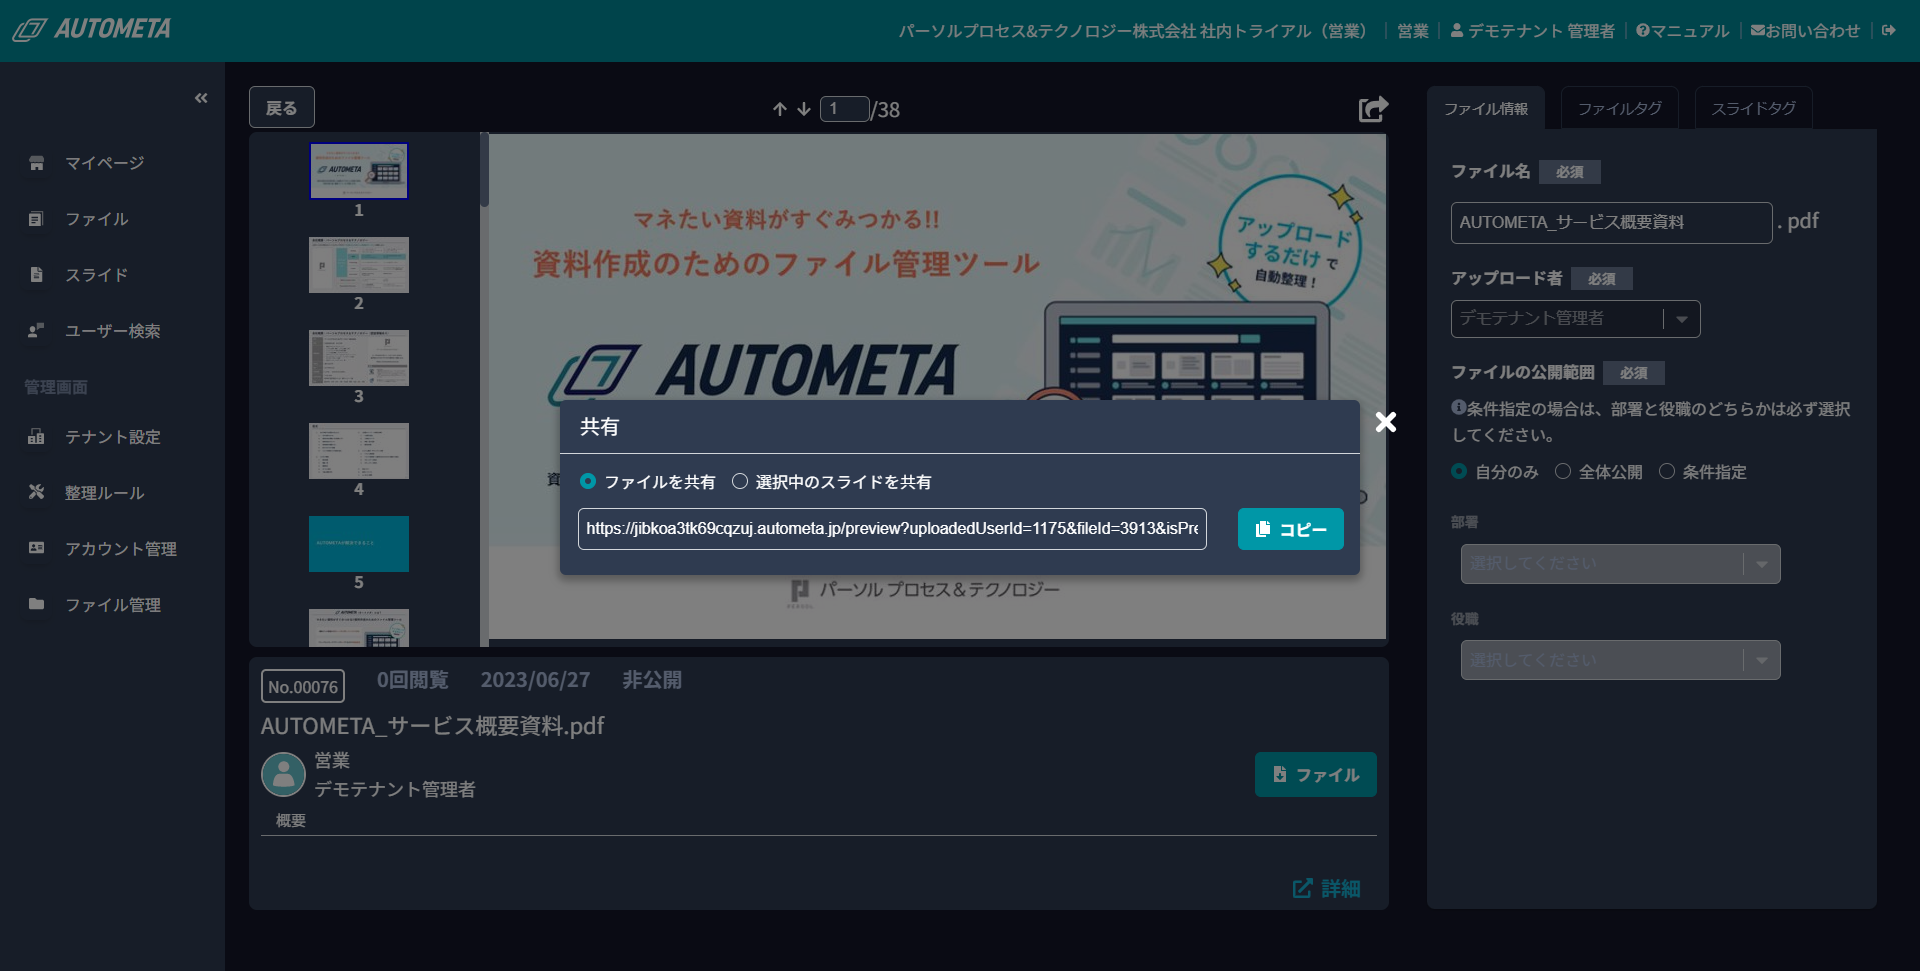The height and width of the screenshot is (971, 1920).
Task: Select 全体公開 visibility radio
Action: pyautogui.click(x=1563, y=472)
